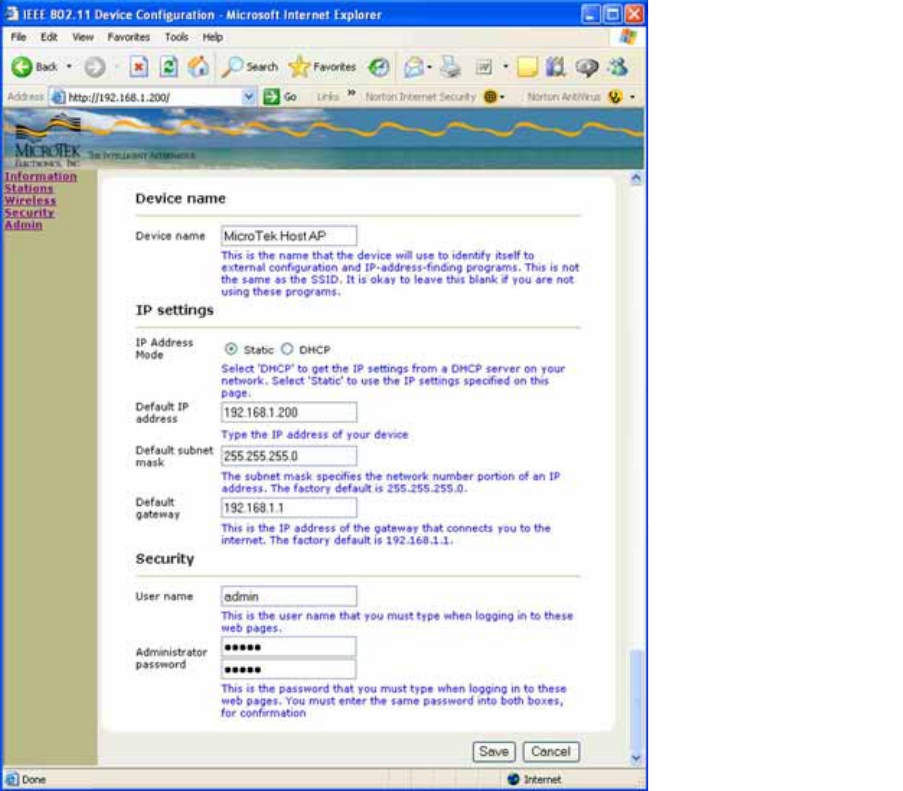The image size is (903, 791).
Task: Open Norton AntiVirus dropdown arrow
Action: 632,97
